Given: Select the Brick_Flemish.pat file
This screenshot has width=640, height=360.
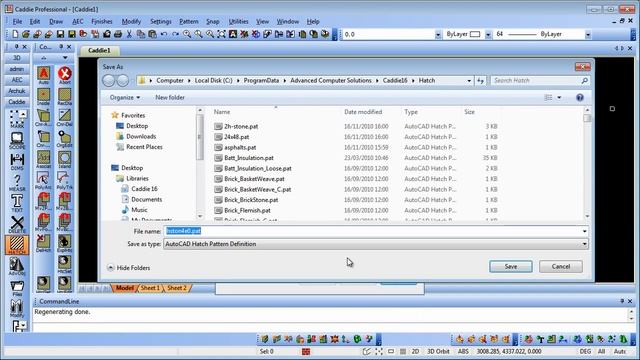Looking at the screenshot, I should (x=247, y=211).
